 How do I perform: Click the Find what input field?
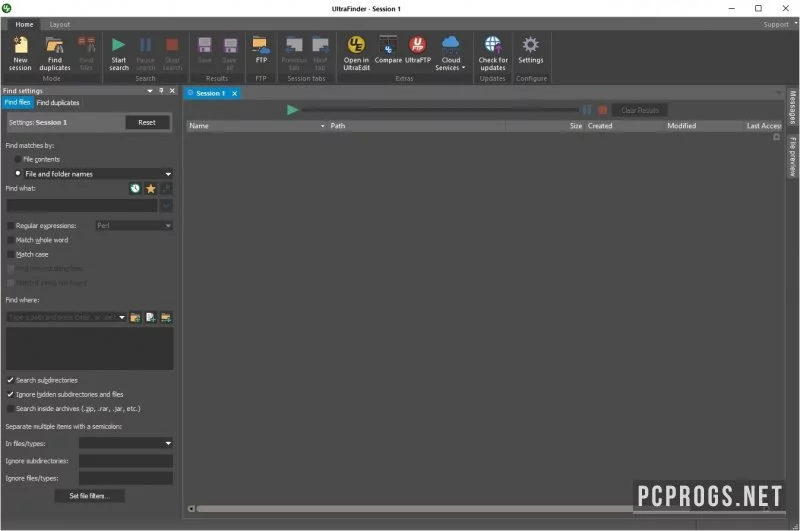pyautogui.click(x=82, y=206)
